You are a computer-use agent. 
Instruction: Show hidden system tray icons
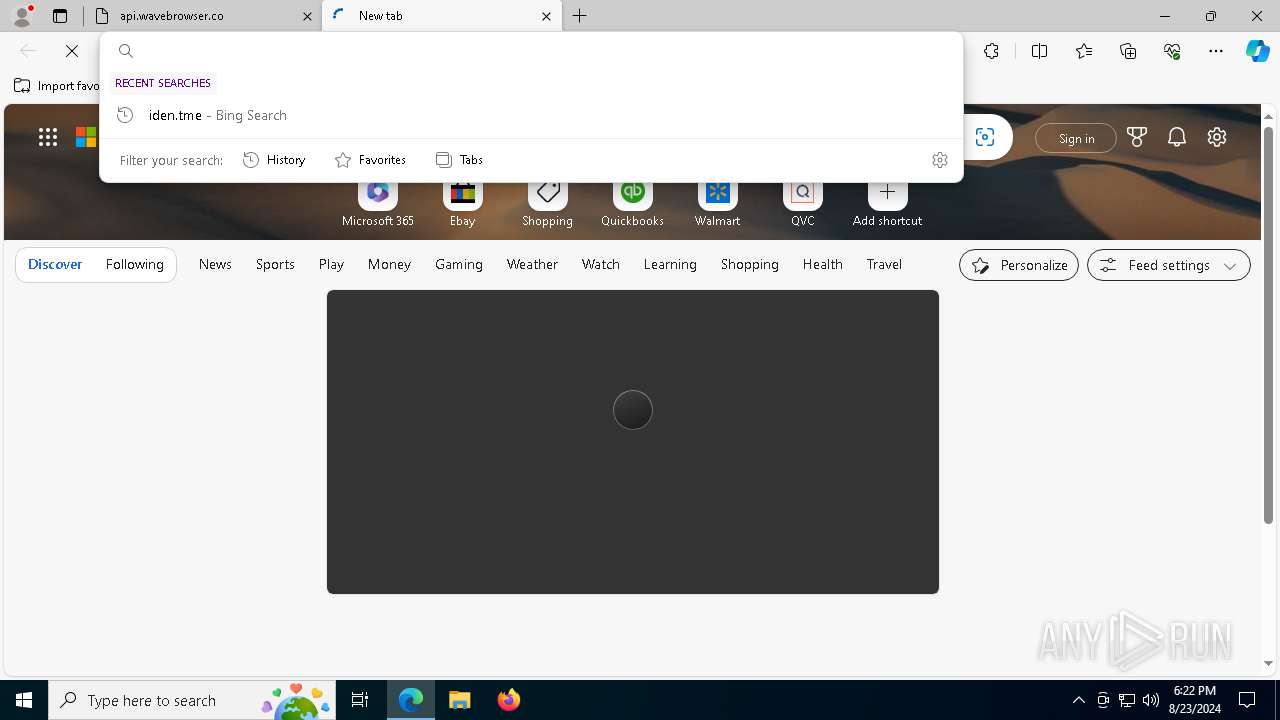(x=1079, y=700)
